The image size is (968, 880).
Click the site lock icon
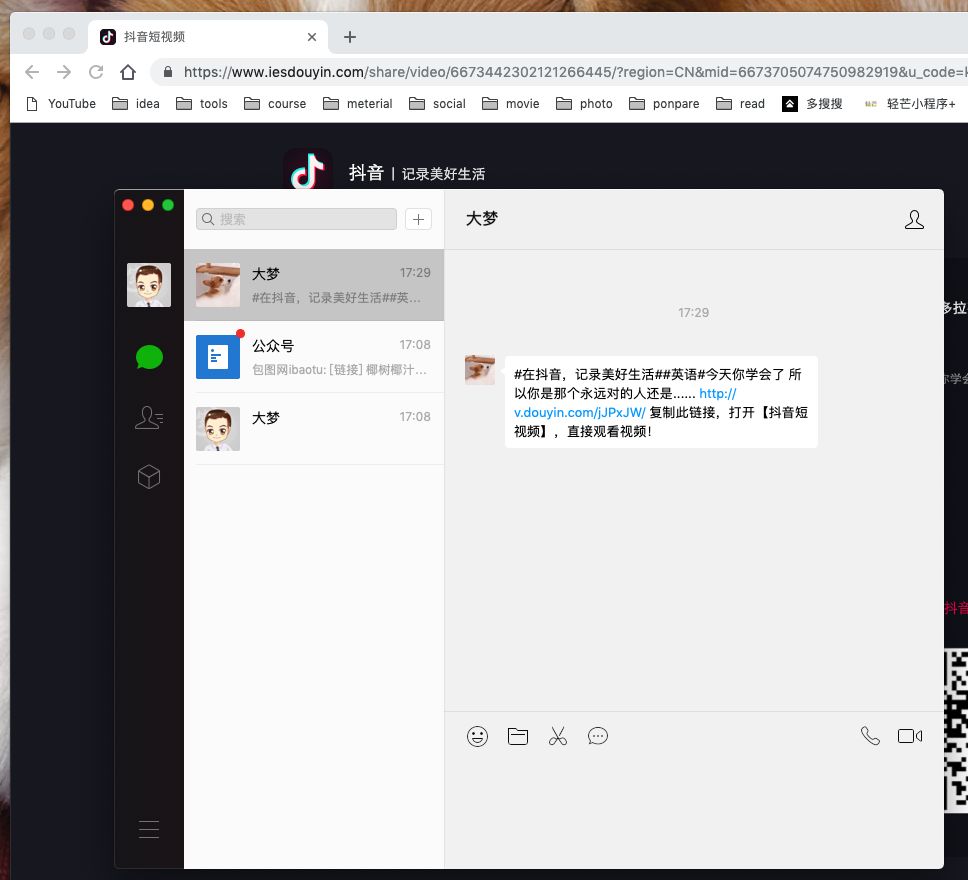pyautogui.click(x=167, y=72)
